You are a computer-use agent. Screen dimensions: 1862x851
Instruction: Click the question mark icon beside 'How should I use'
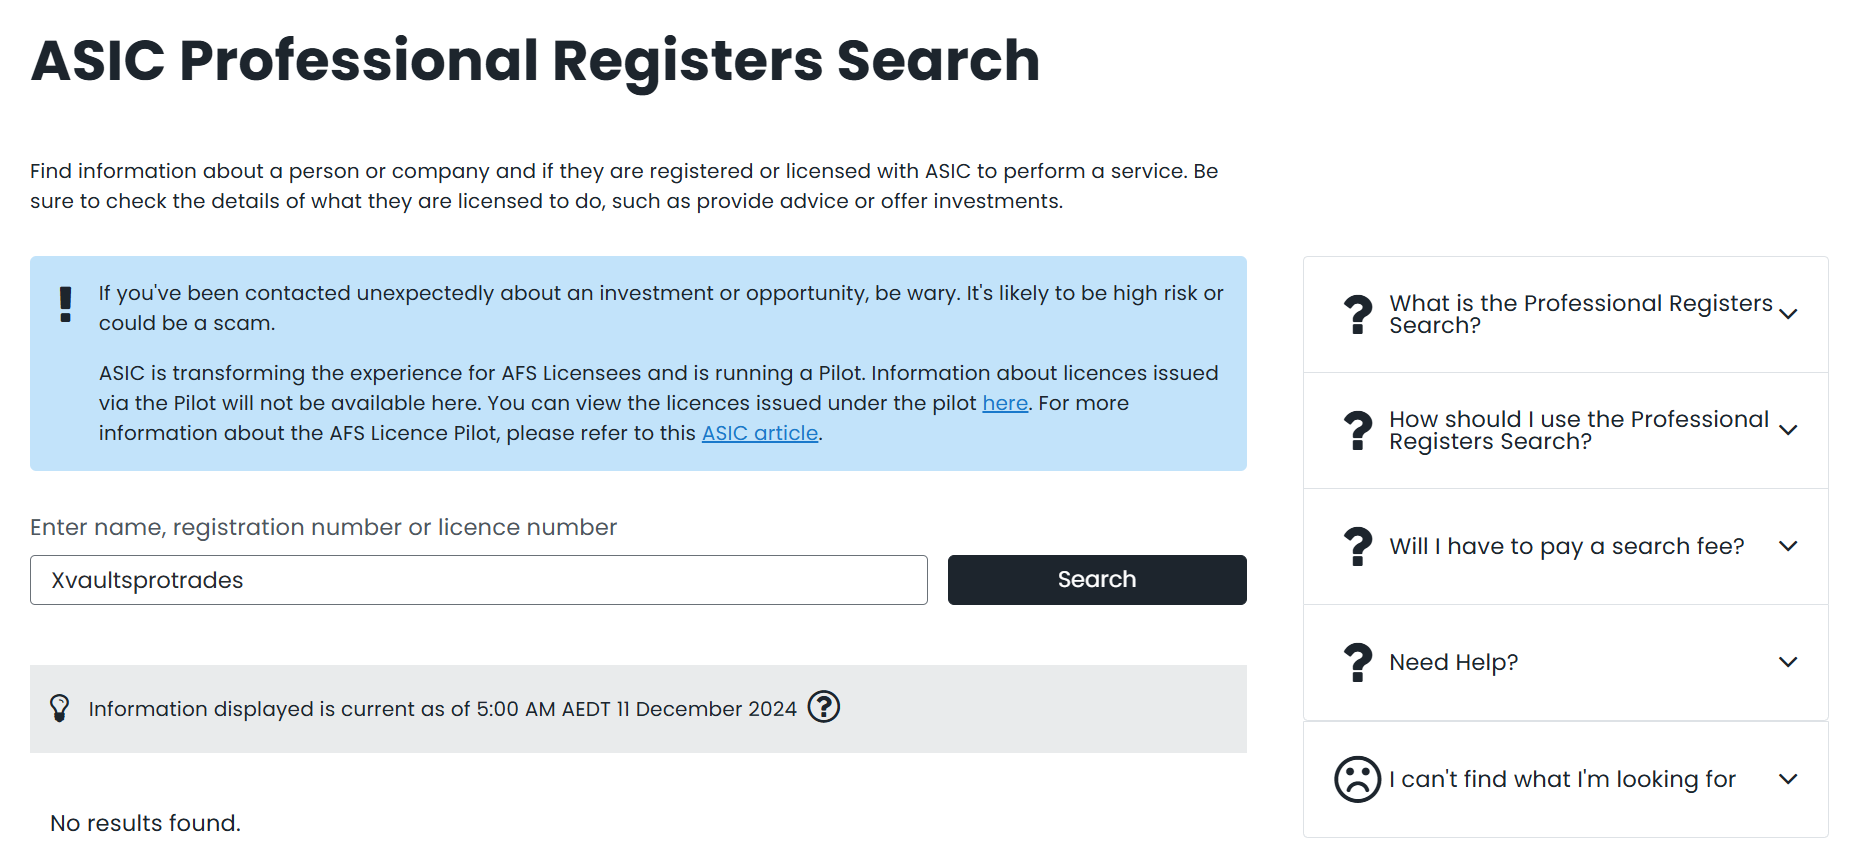pos(1358,430)
